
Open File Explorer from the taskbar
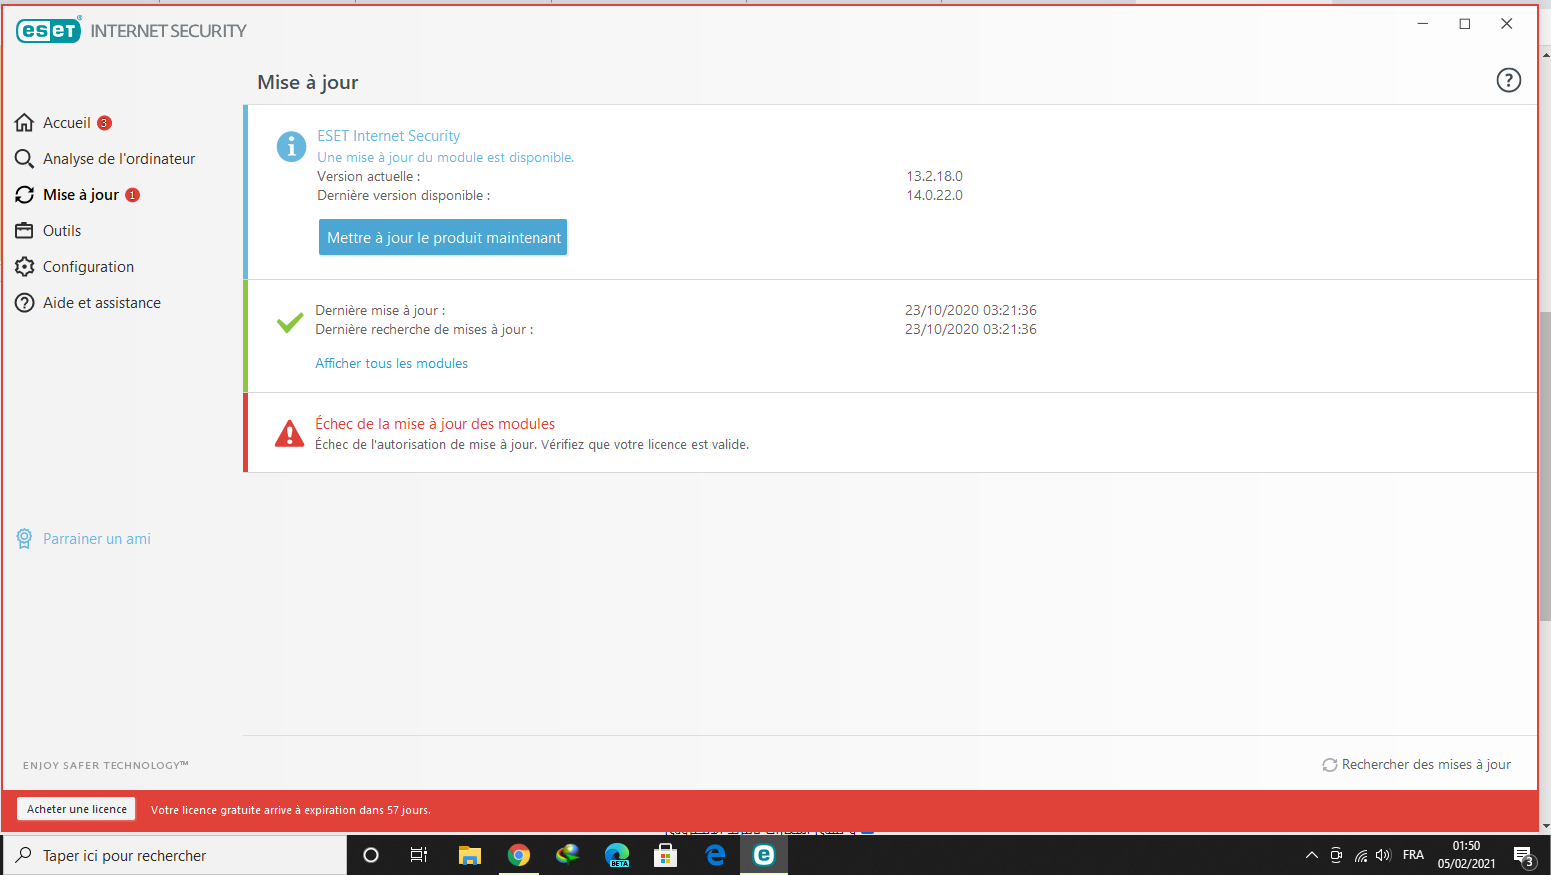pos(469,855)
